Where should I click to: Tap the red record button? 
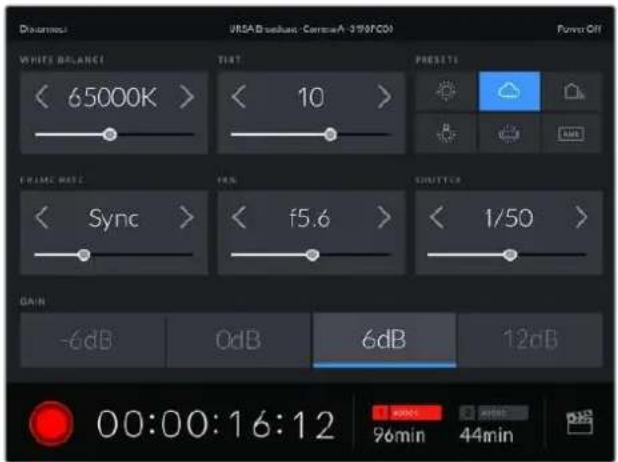pos(51,423)
